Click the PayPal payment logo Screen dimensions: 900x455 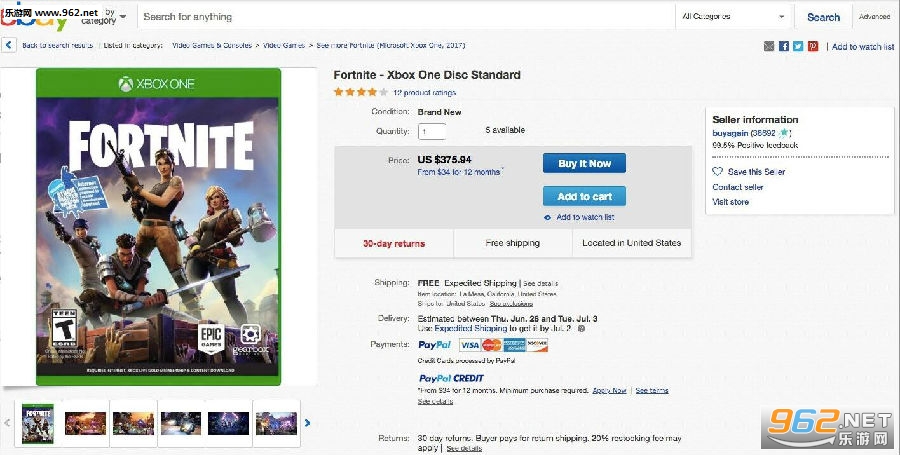coord(436,345)
